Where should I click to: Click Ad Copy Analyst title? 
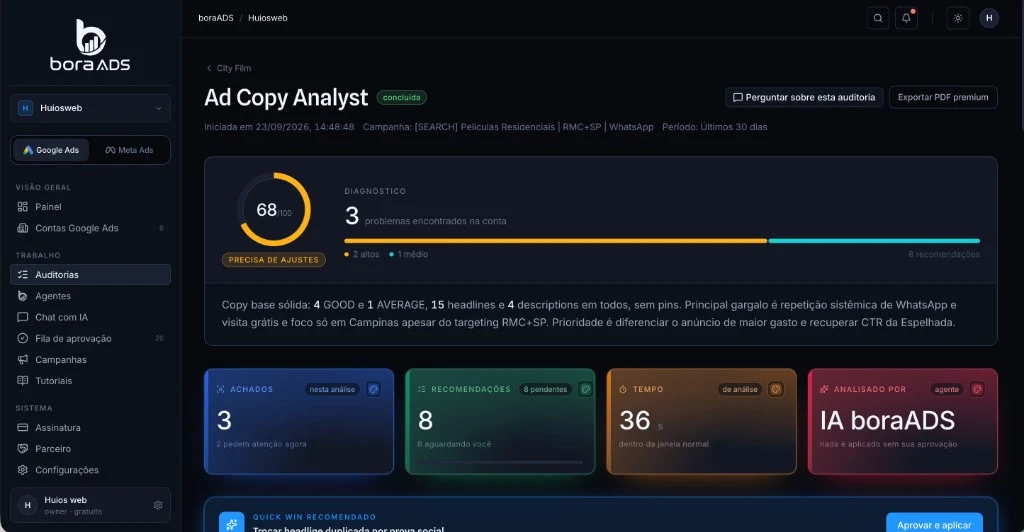click(x=286, y=98)
